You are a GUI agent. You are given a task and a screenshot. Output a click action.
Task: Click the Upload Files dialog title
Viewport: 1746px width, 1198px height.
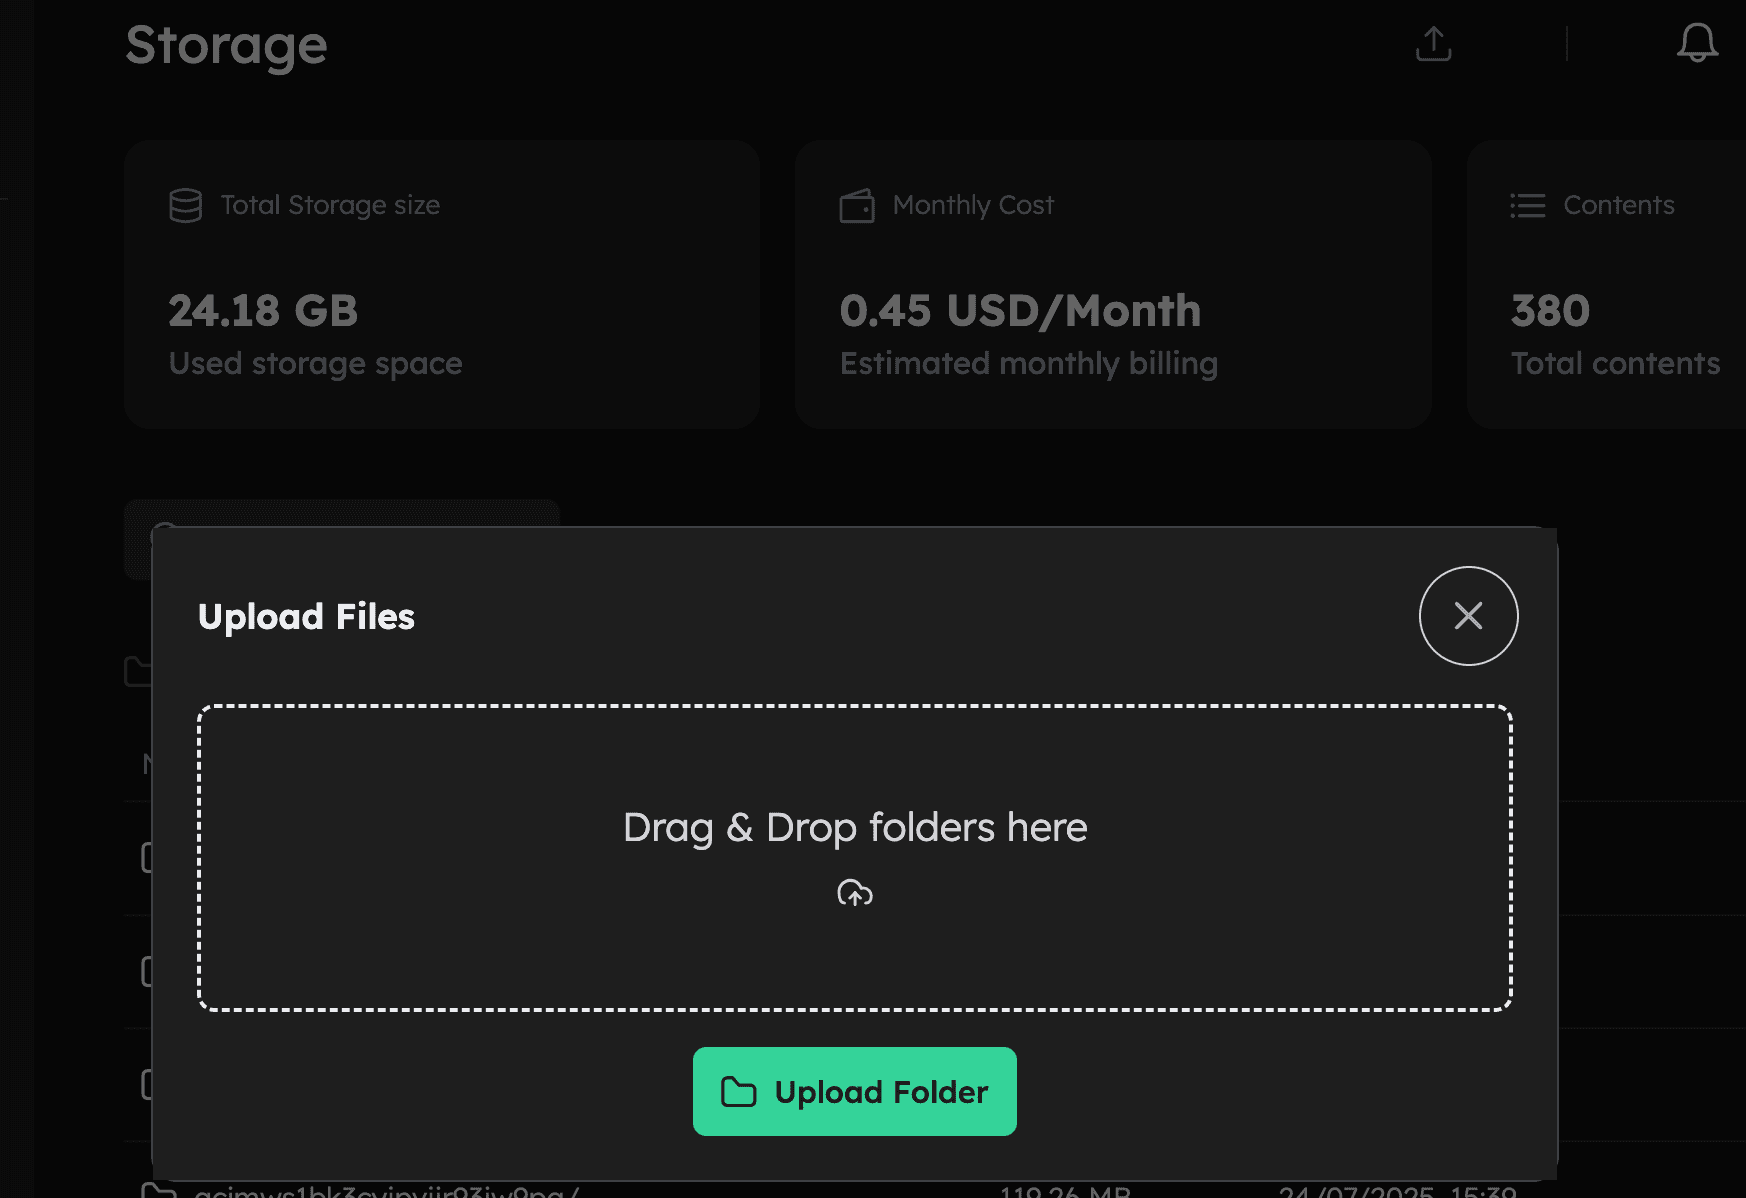click(x=307, y=617)
